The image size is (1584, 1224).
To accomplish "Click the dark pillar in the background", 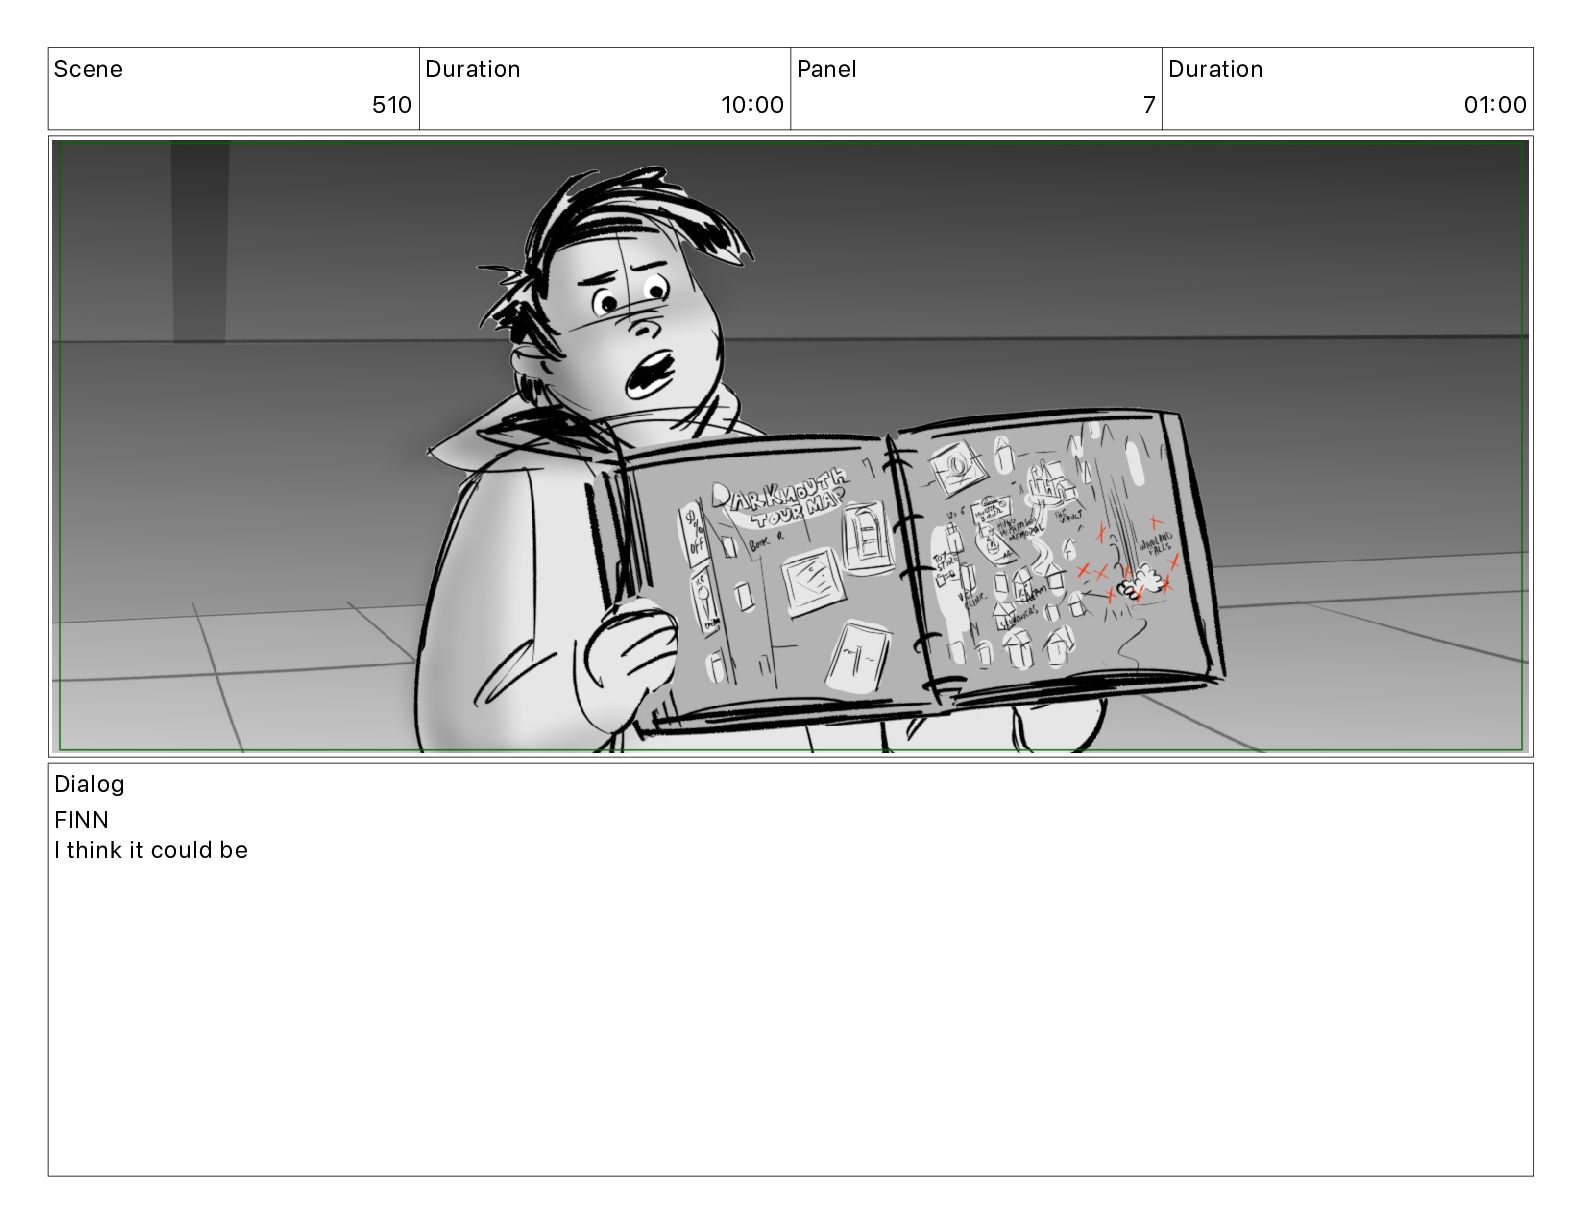I will pos(200,241).
